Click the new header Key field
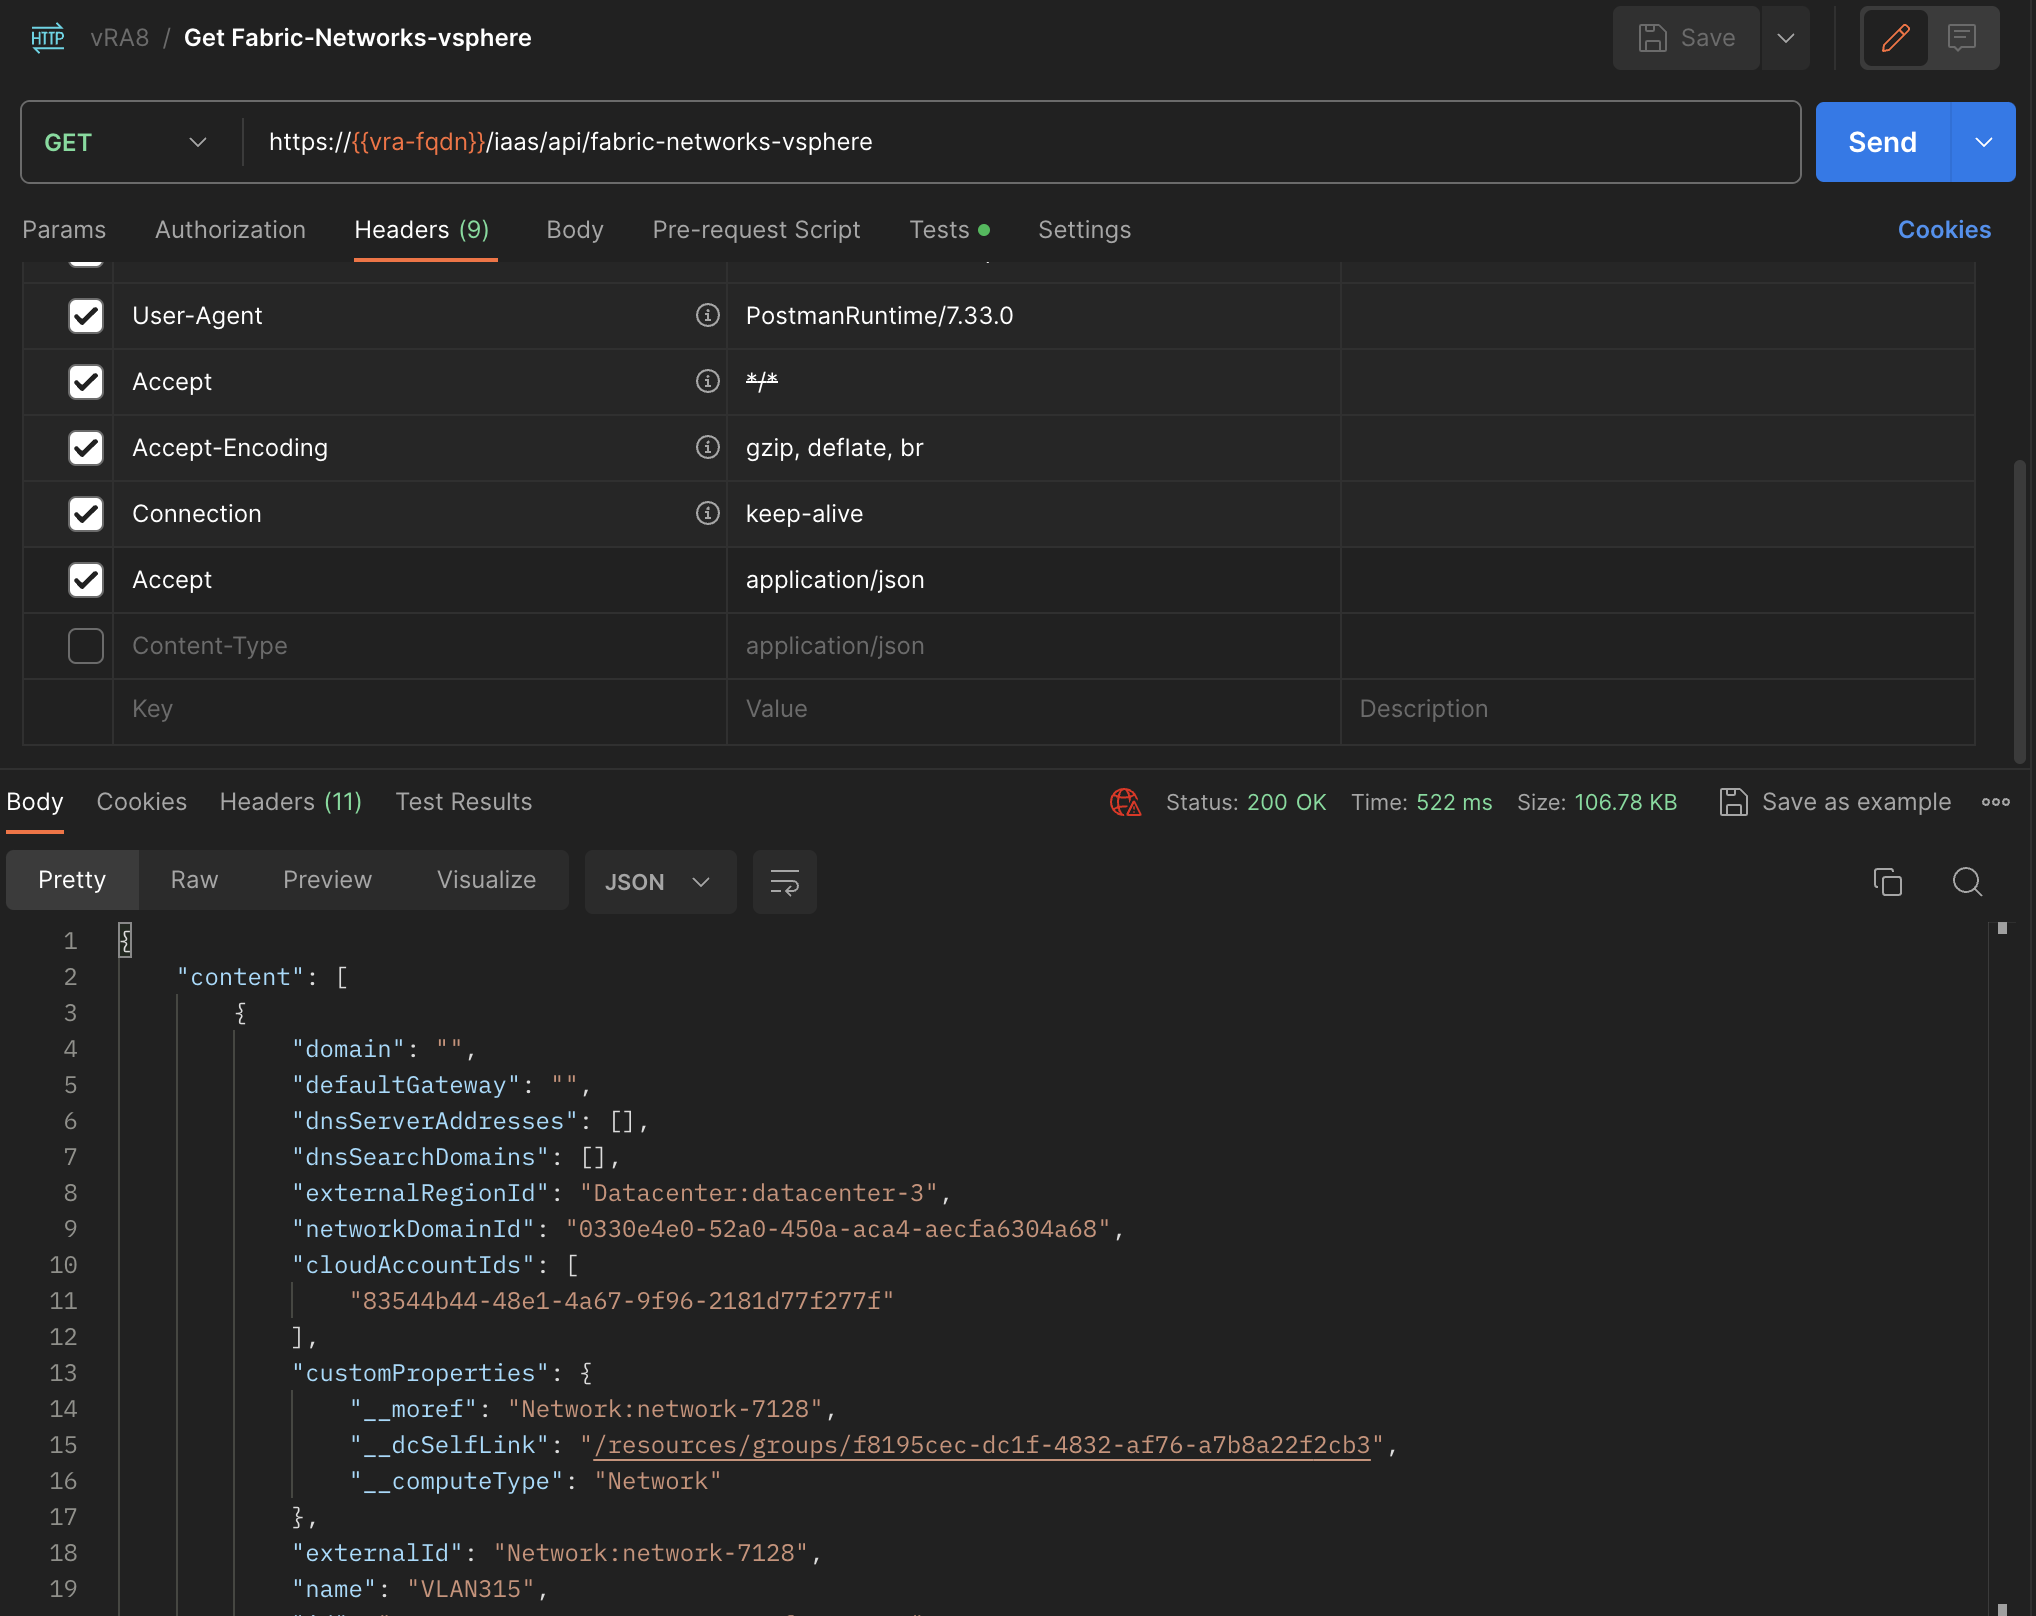The image size is (2036, 1616). click(x=420, y=710)
